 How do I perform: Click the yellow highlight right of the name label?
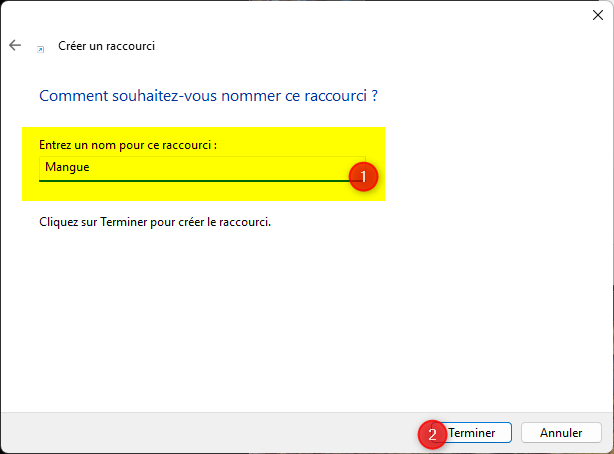[x=300, y=143]
